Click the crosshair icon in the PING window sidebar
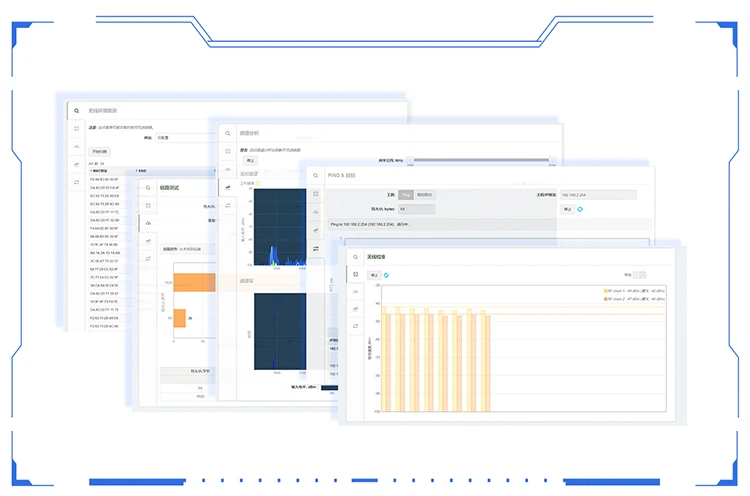The height and width of the screenshot is (496, 750). (316, 194)
